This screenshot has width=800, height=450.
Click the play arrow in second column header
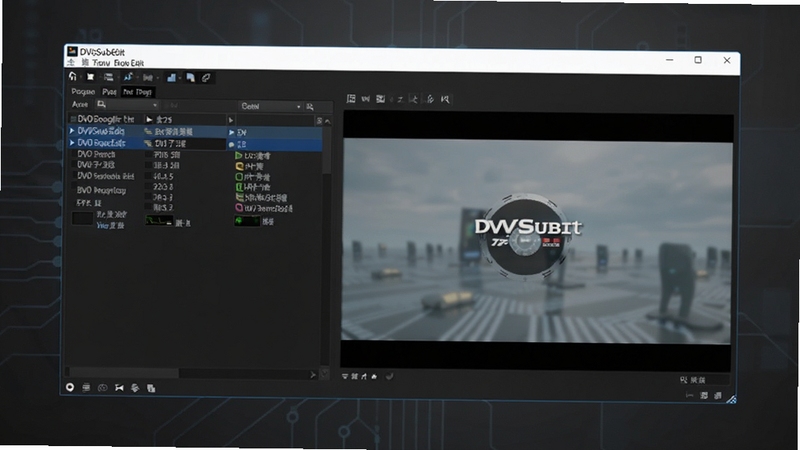point(149,119)
